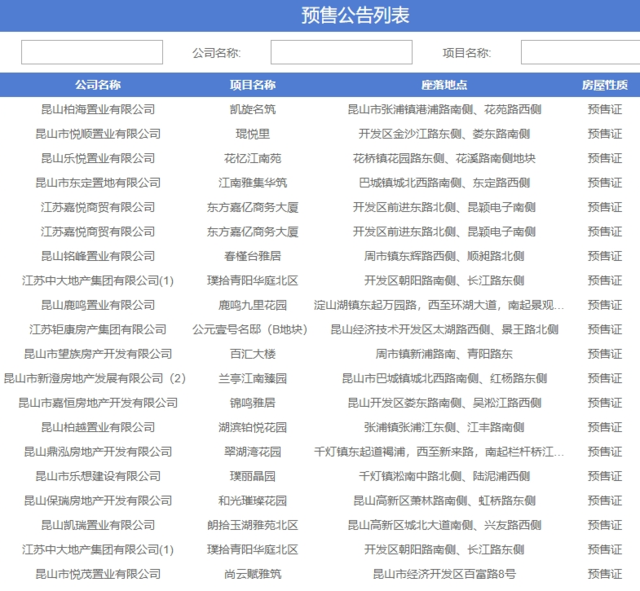640x591 pixels.
Task: Click the 公司名称 search input field
Action: 341,52
